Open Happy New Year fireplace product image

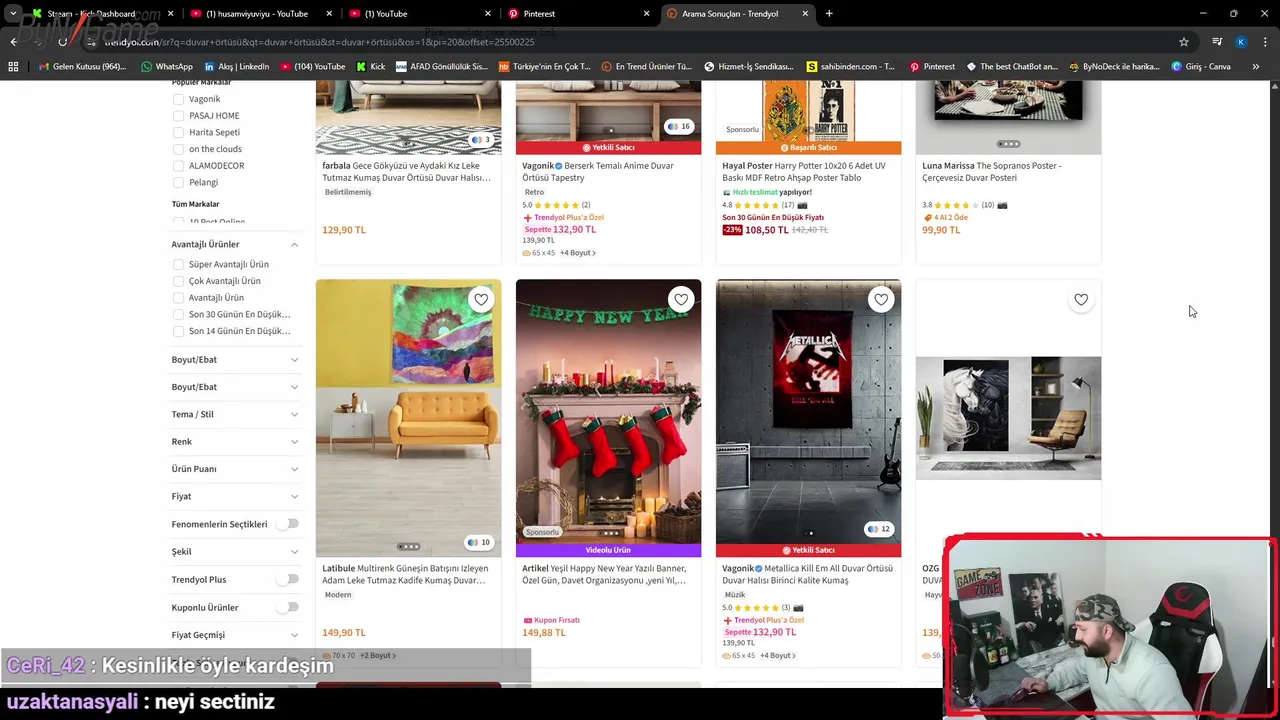pos(608,418)
